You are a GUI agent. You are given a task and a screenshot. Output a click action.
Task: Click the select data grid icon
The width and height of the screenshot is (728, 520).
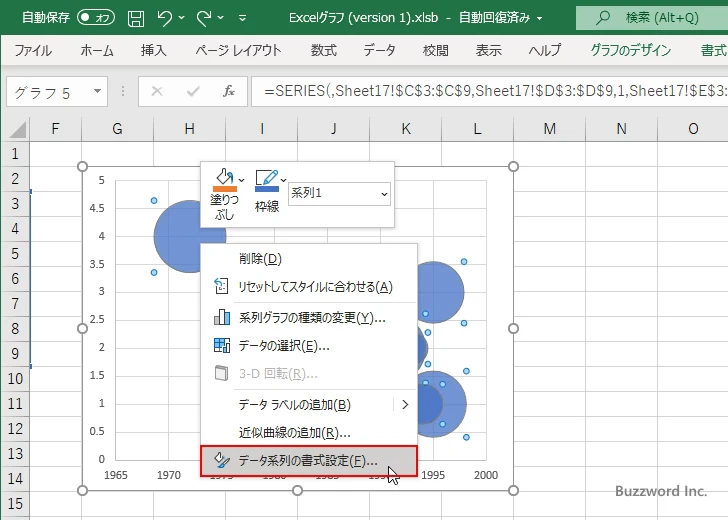point(221,345)
